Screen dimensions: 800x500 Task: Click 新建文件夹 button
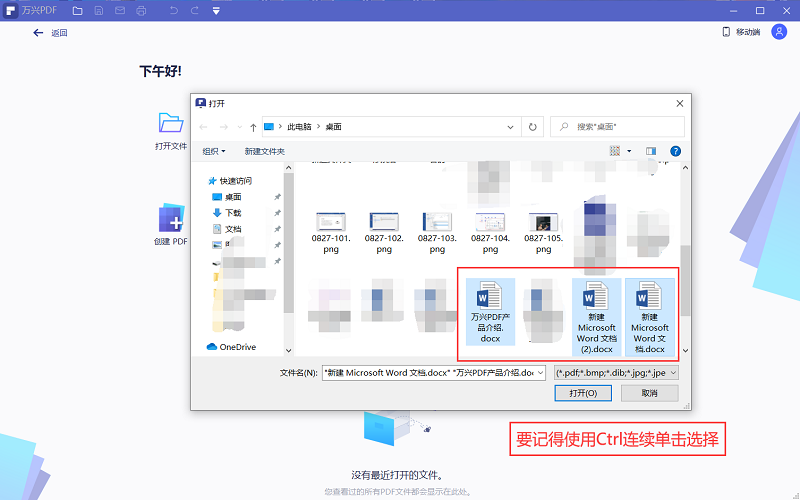pos(264,152)
